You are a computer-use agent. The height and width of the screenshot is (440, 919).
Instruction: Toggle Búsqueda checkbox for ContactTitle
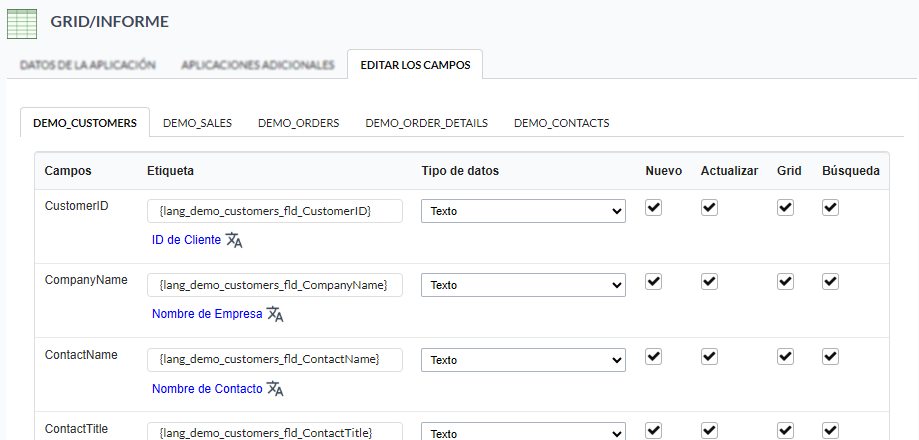click(x=830, y=431)
